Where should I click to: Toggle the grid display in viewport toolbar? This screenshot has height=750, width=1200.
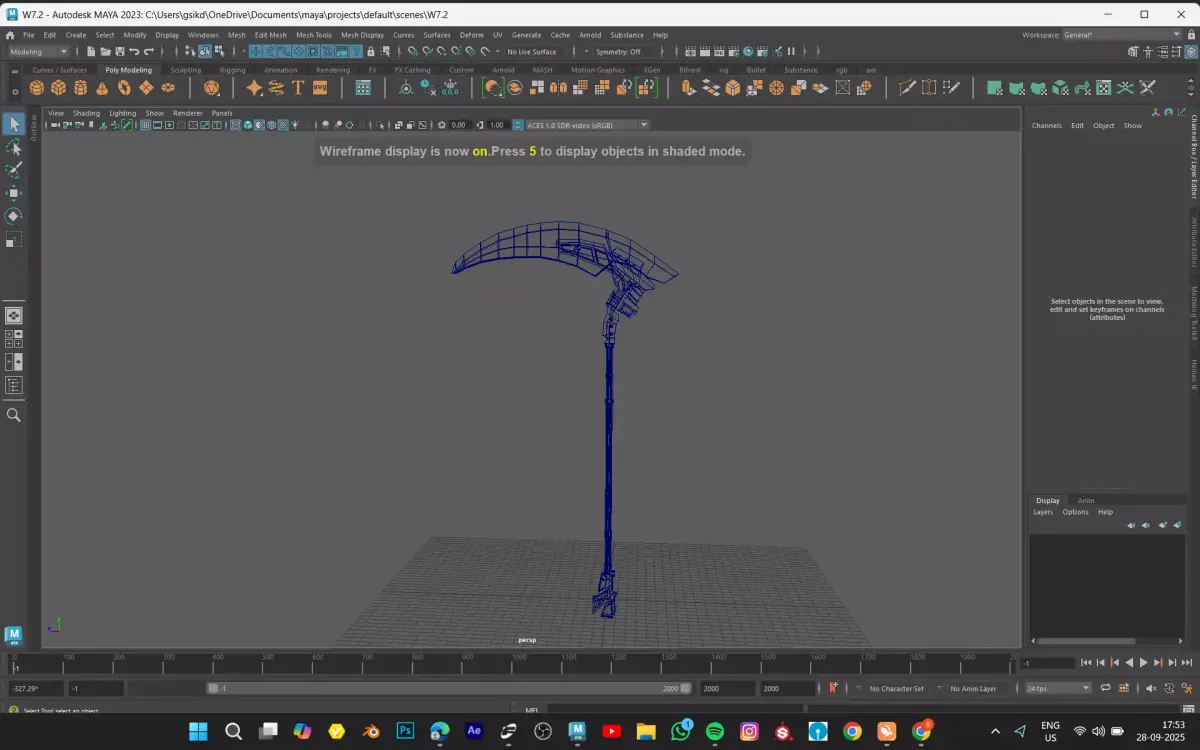[x=146, y=125]
